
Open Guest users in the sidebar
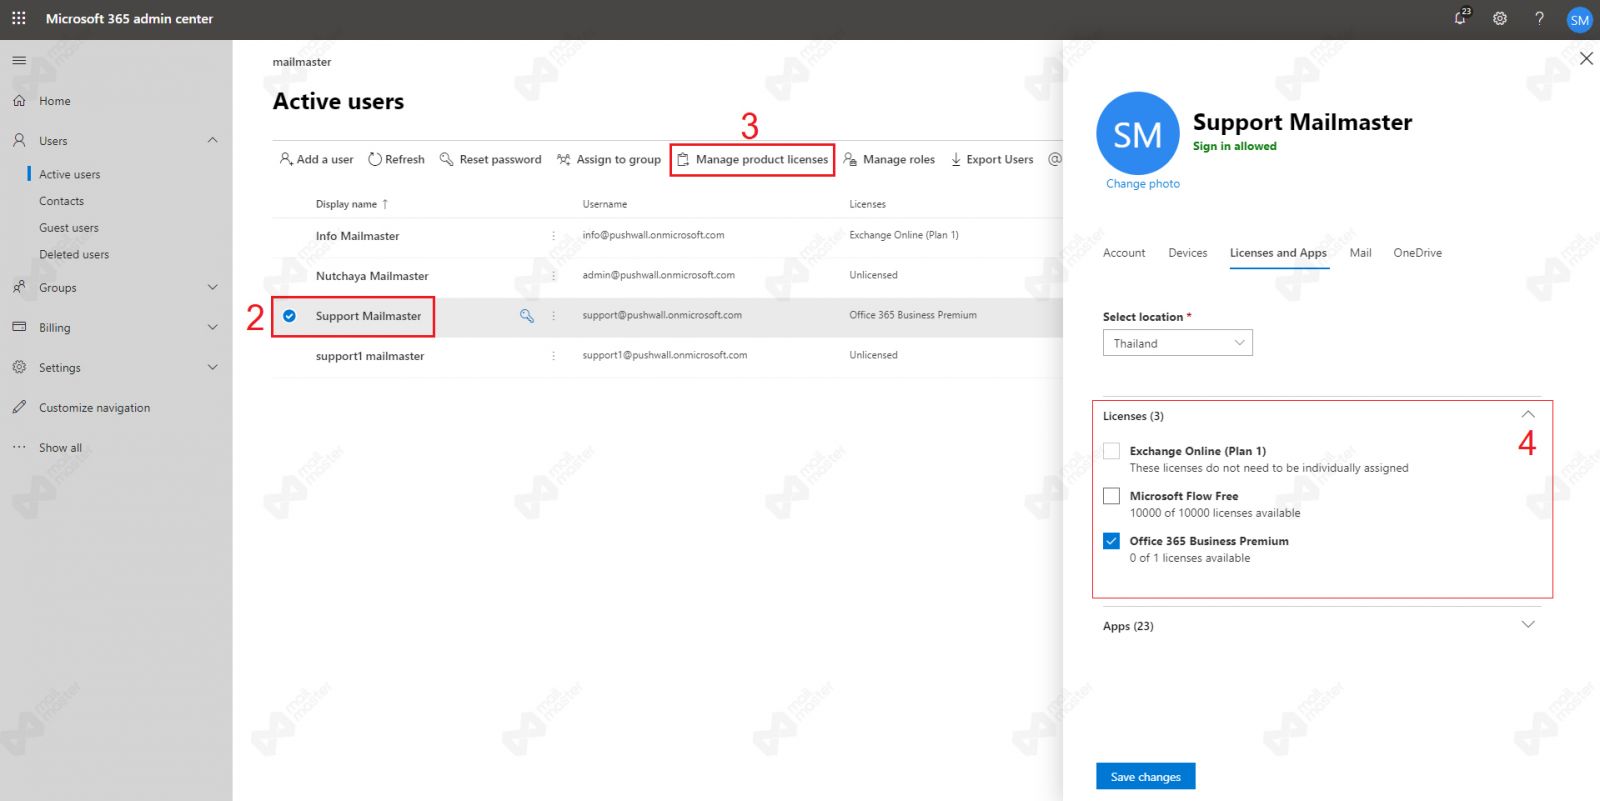(x=69, y=228)
